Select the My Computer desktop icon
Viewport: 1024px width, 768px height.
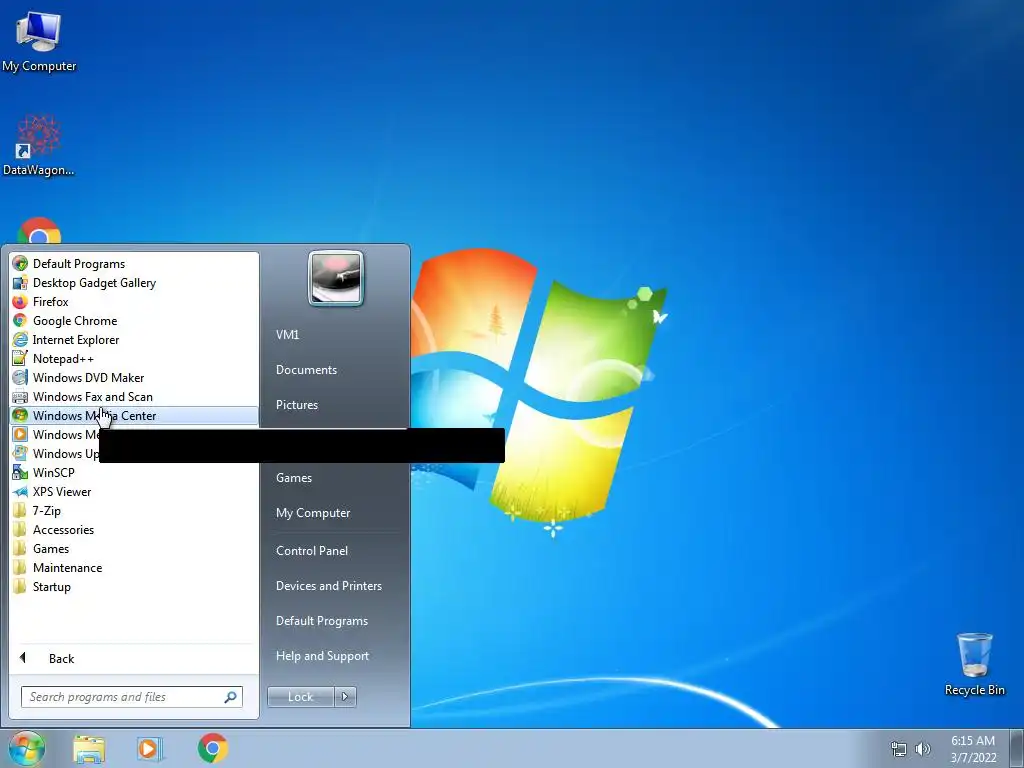(39, 42)
